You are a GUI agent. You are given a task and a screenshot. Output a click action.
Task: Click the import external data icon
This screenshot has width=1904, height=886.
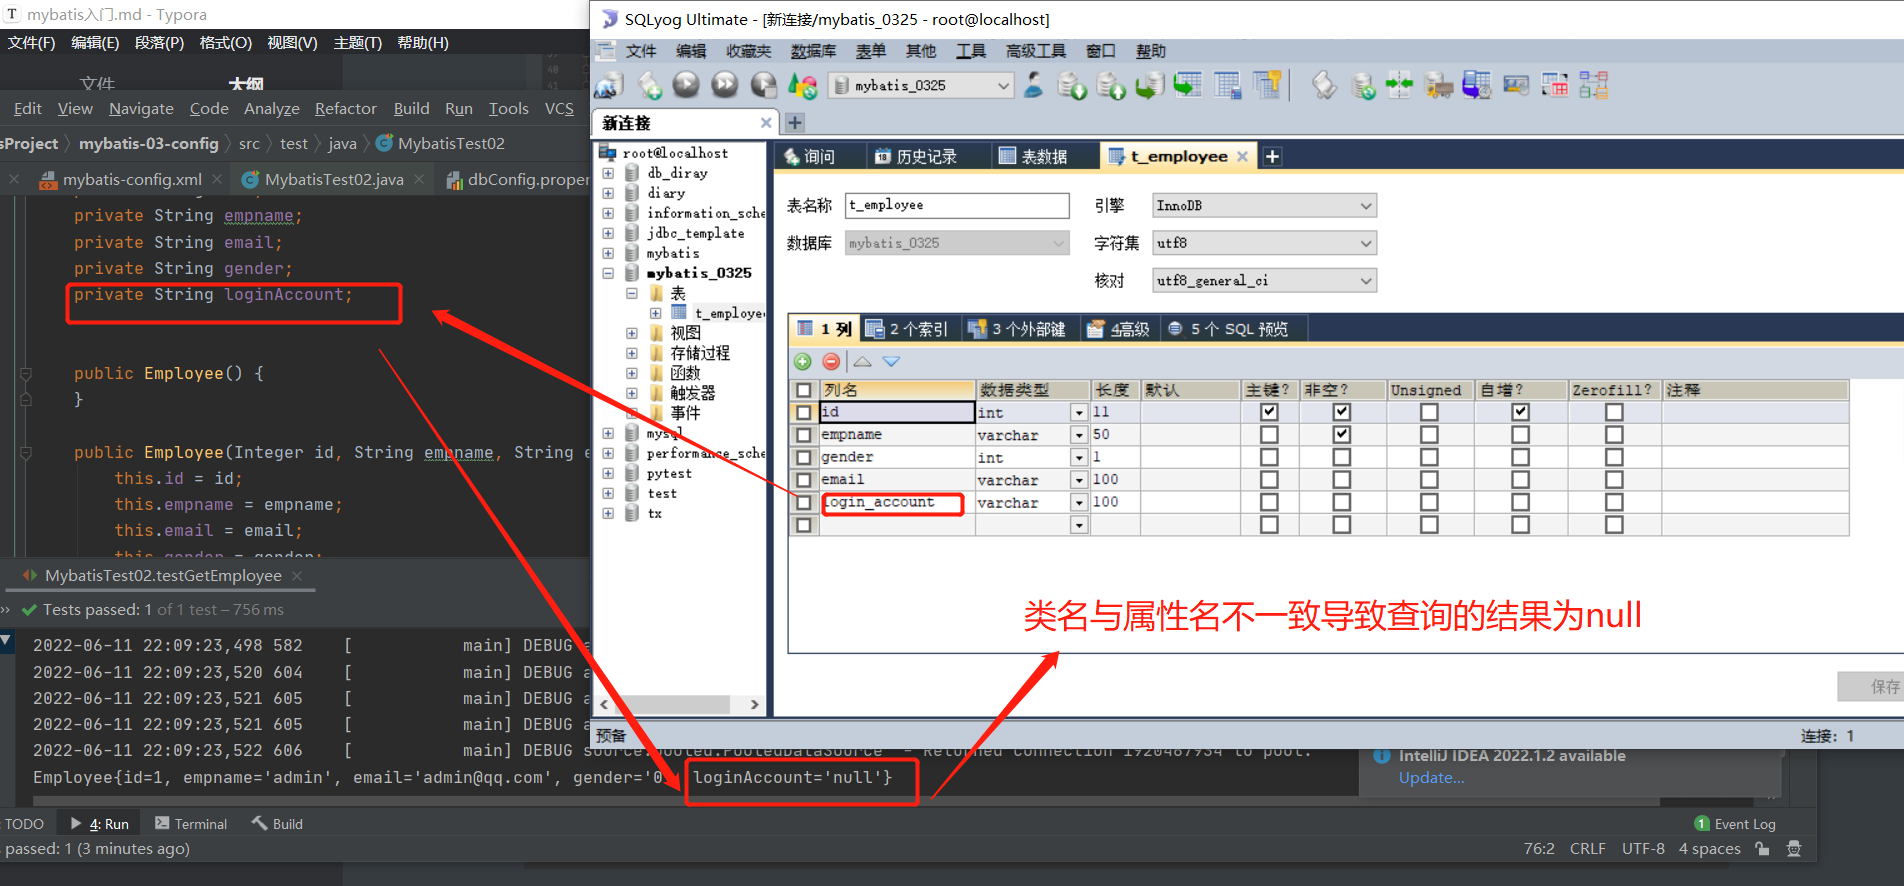tap(1072, 86)
